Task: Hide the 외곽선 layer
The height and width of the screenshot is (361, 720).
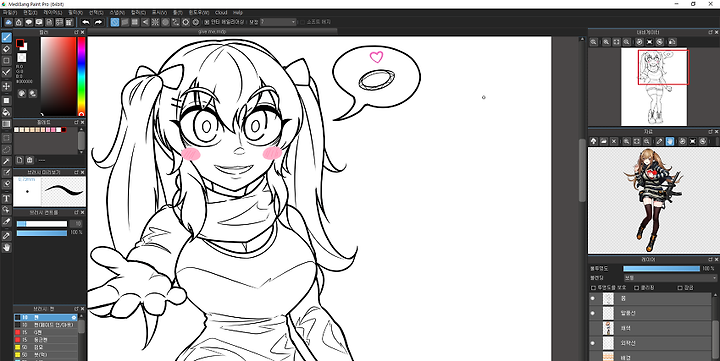Action: (592, 343)
